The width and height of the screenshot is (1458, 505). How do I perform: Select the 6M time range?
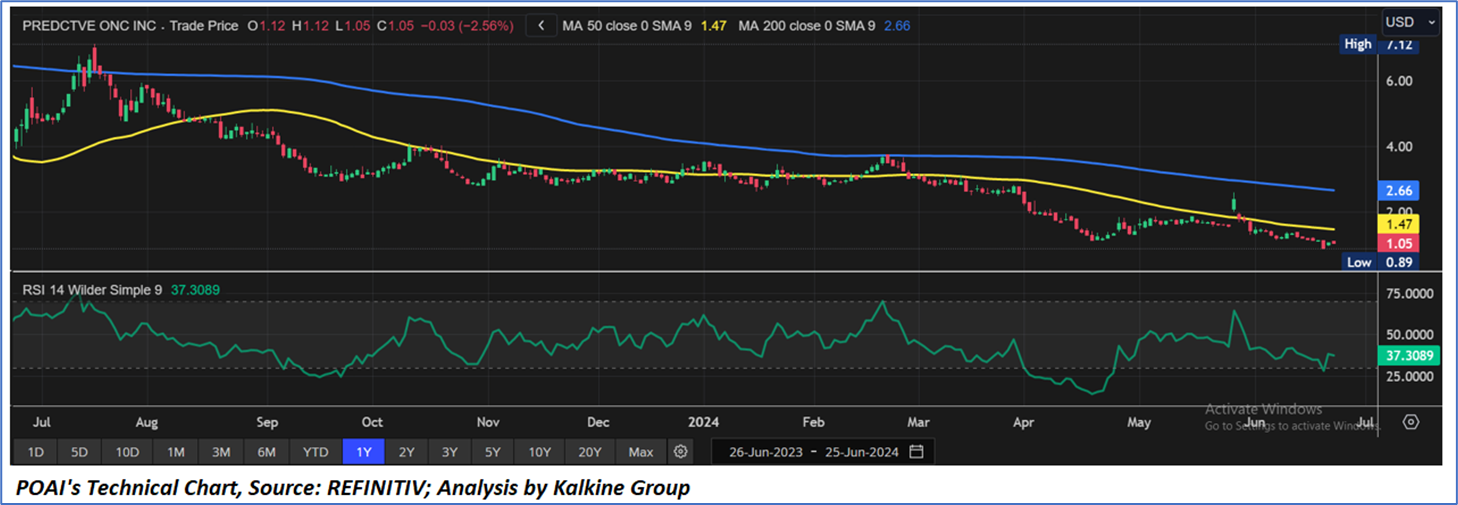[x=266, y=452]
